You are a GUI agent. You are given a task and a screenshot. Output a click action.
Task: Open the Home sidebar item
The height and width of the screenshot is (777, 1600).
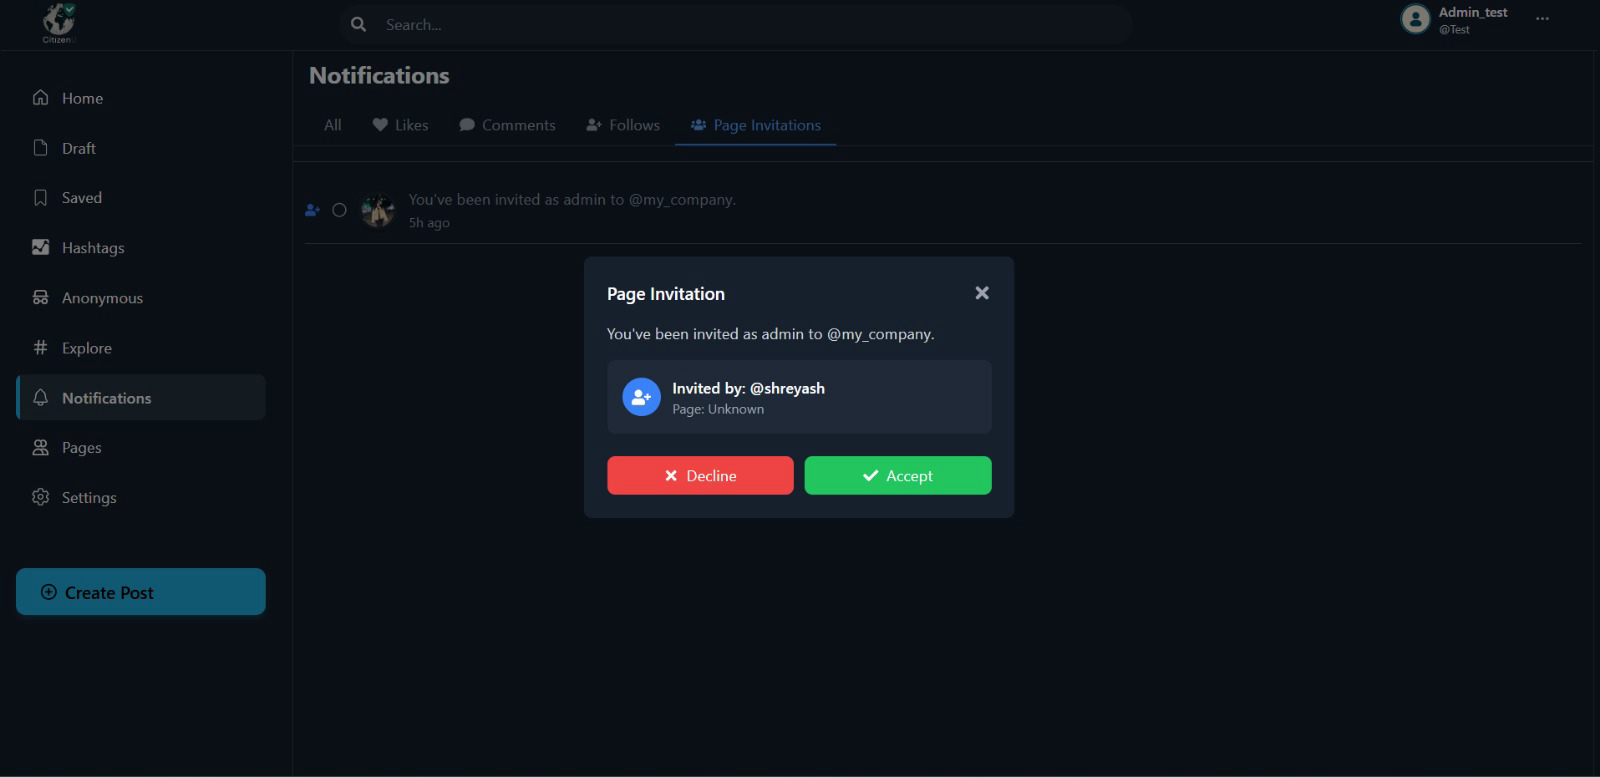click(82, 98)
